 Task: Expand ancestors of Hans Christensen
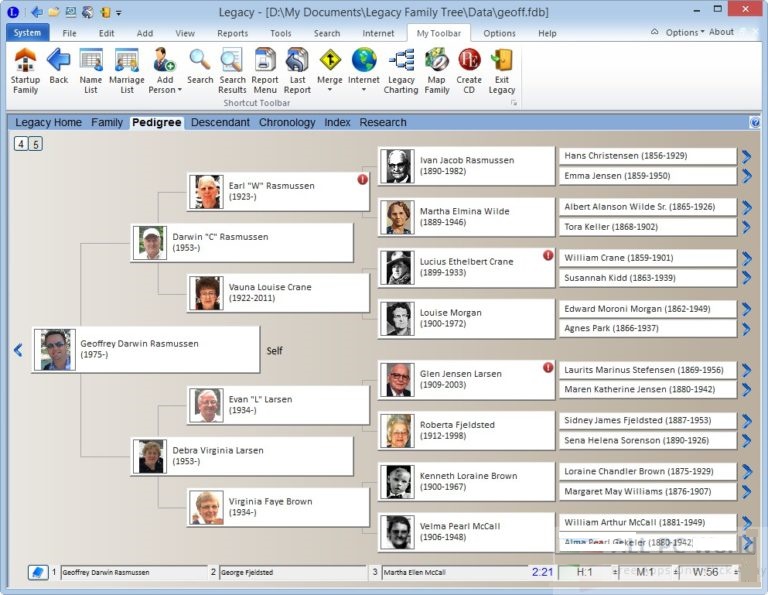(x=746, y=156)
